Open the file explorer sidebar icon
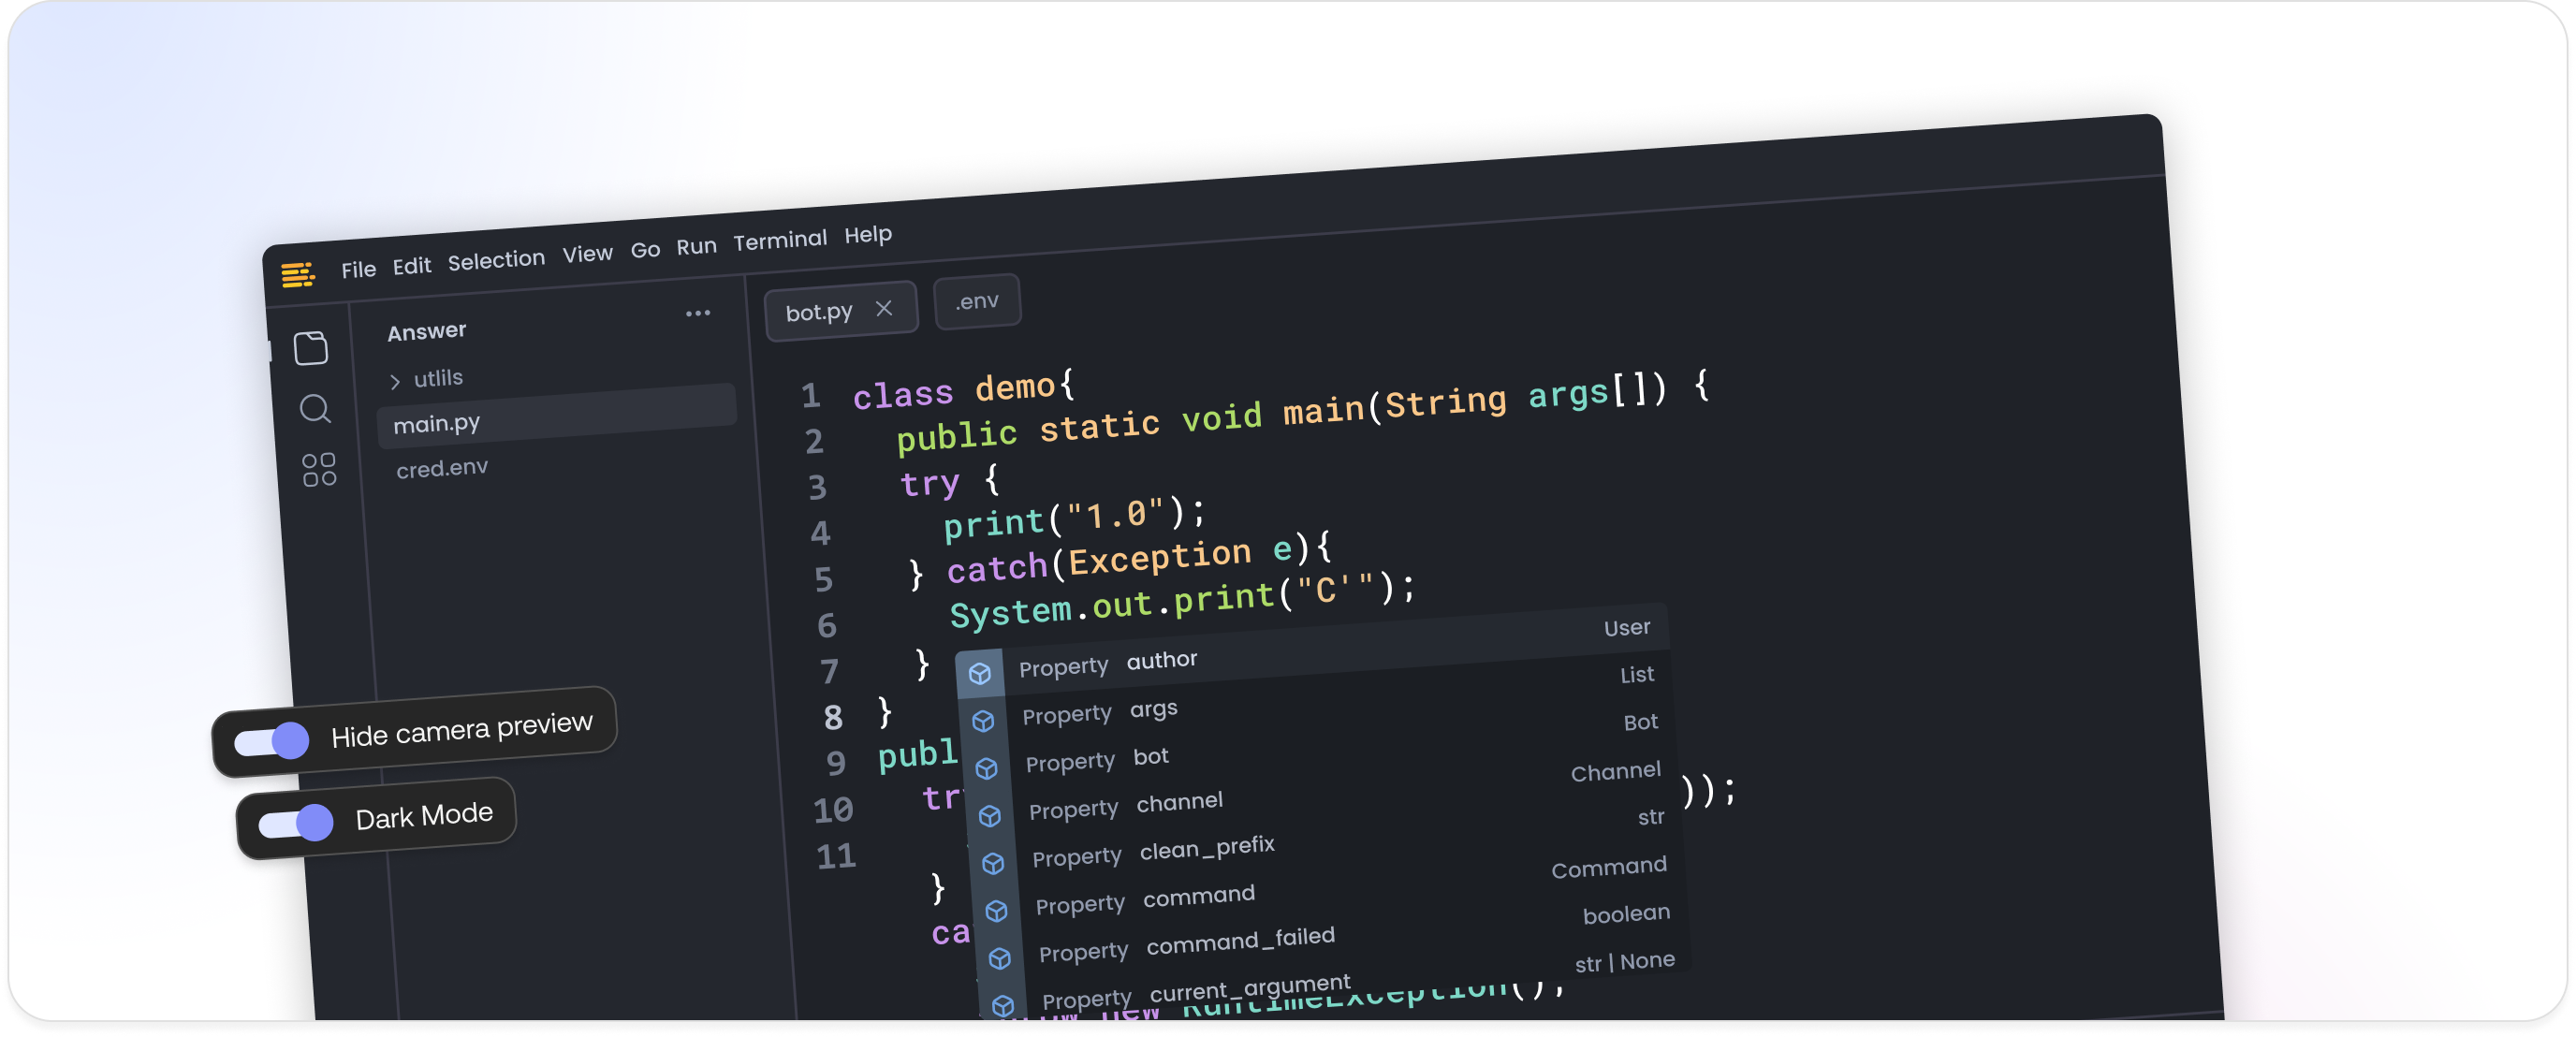 pos(311,348)
